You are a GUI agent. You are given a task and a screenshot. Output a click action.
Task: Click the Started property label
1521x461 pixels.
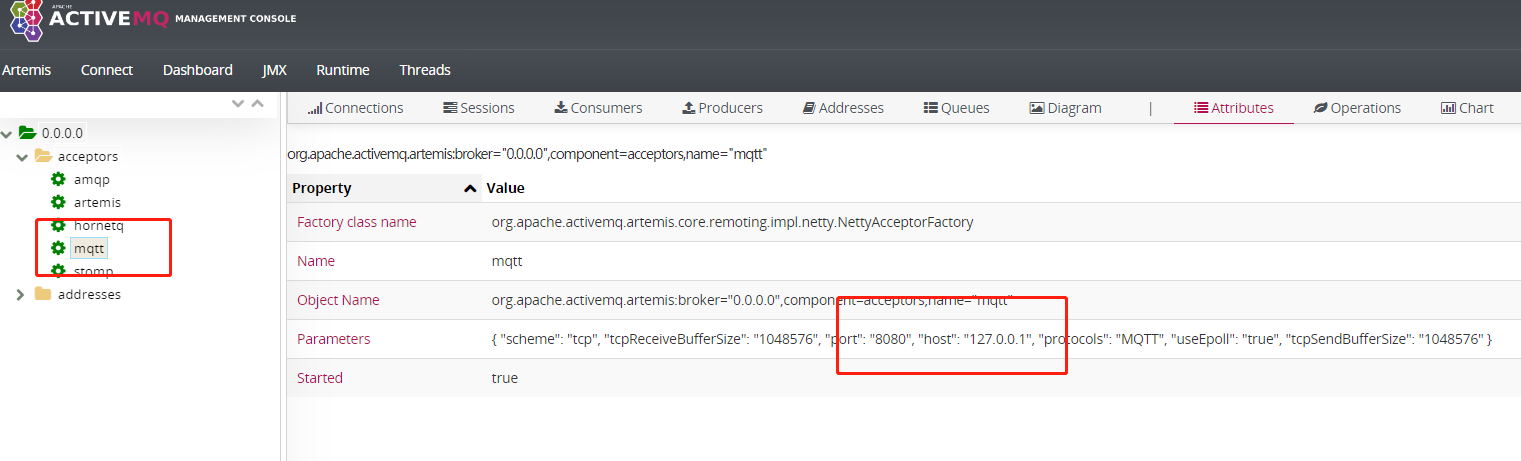(x=320, y=378)
